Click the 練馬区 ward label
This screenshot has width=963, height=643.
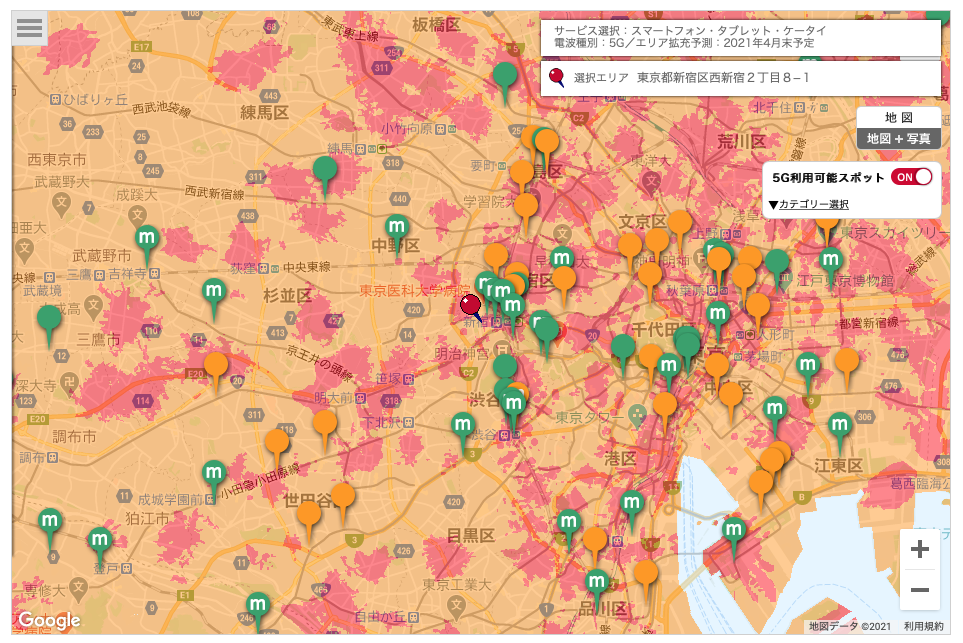(264, 113)
